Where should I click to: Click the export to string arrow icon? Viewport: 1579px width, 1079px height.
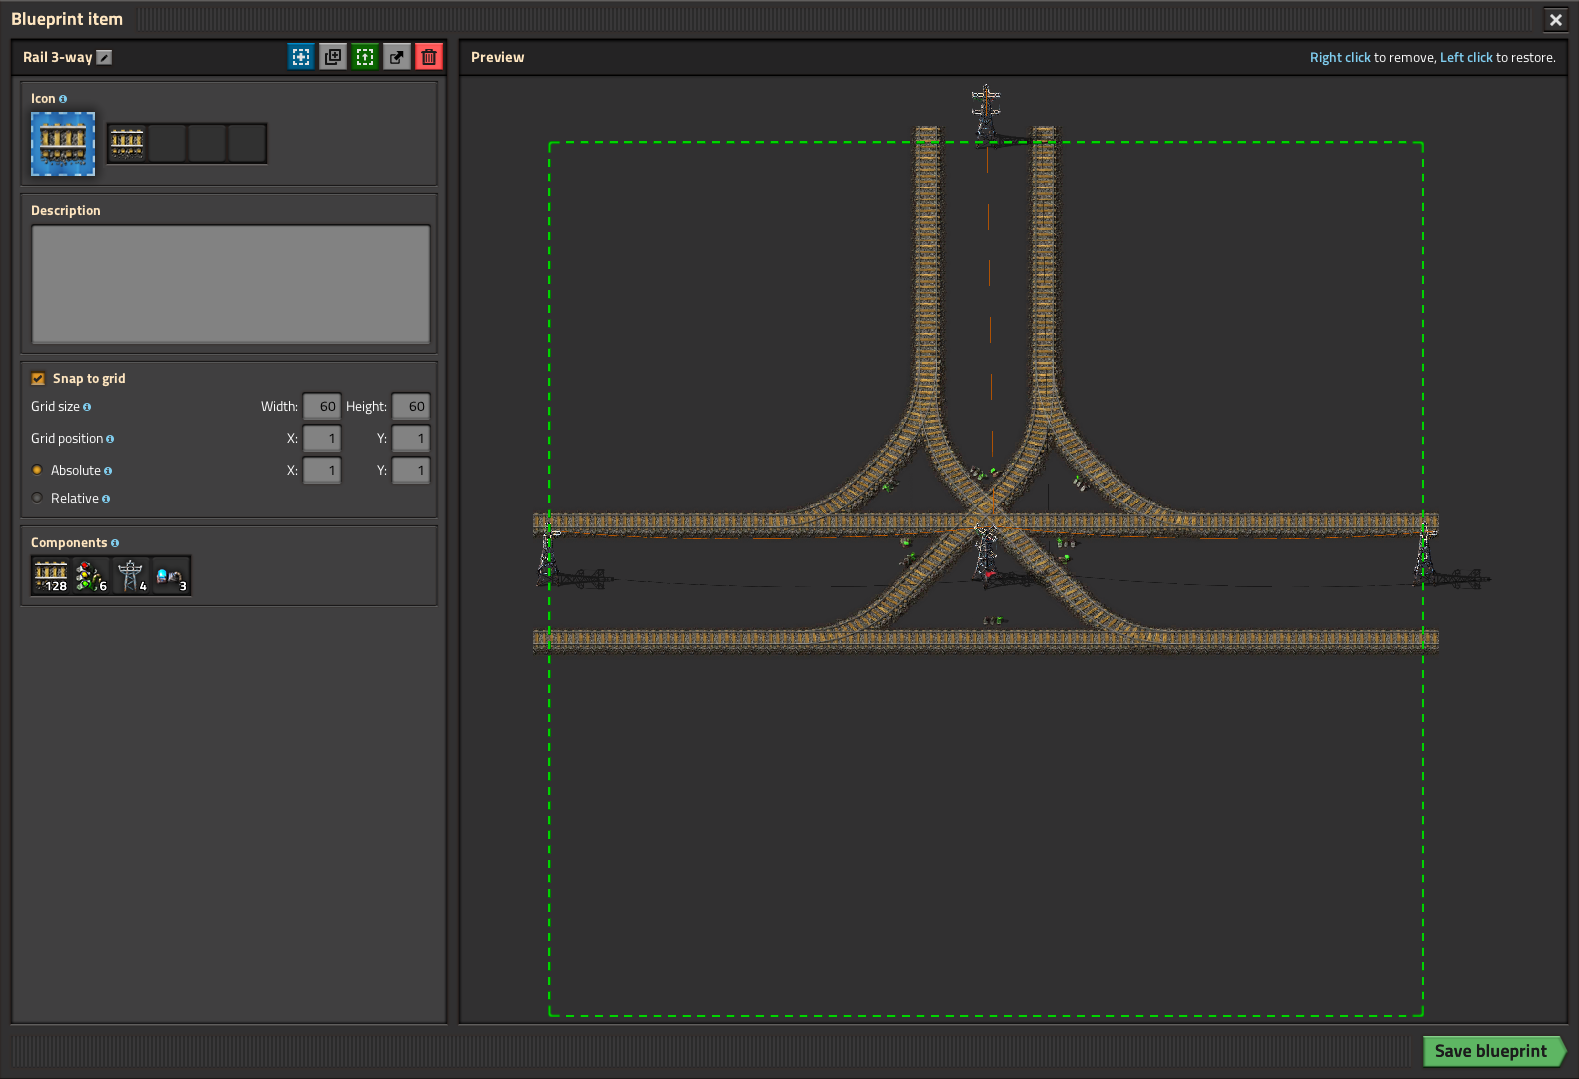[397, 57]
